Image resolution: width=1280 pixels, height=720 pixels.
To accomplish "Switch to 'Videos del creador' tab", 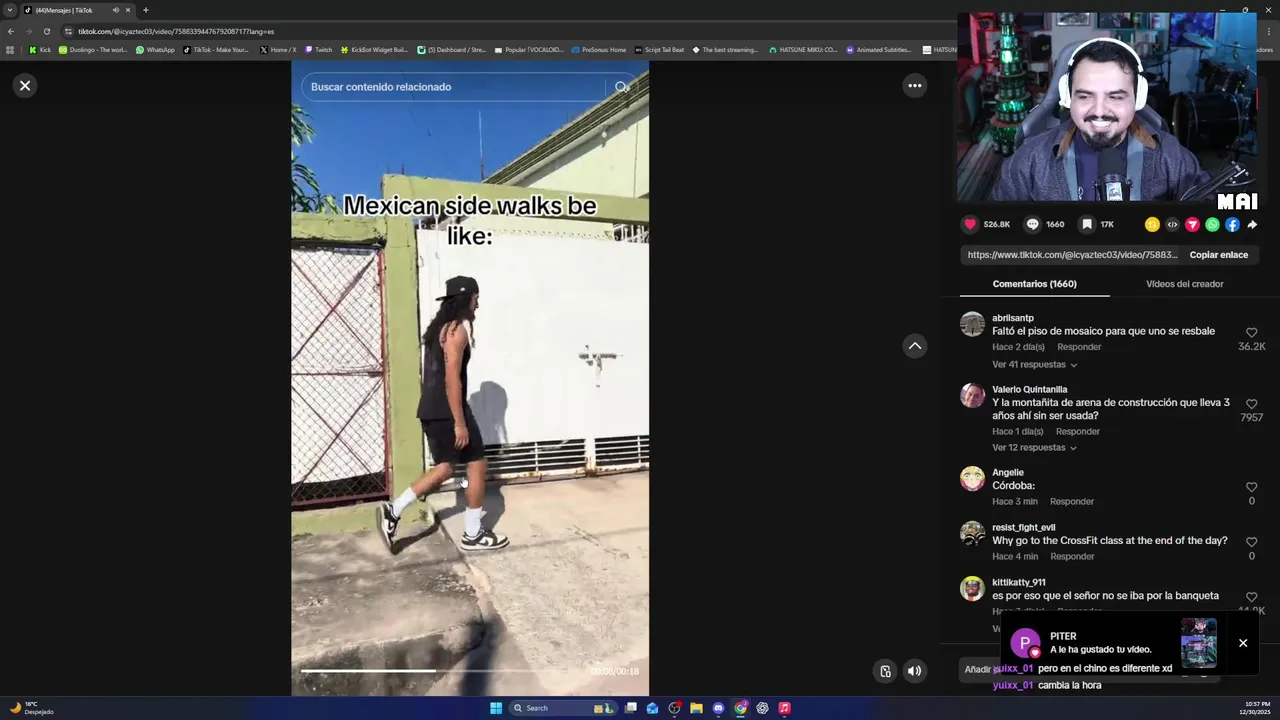I will click(x=1184, y=284).
